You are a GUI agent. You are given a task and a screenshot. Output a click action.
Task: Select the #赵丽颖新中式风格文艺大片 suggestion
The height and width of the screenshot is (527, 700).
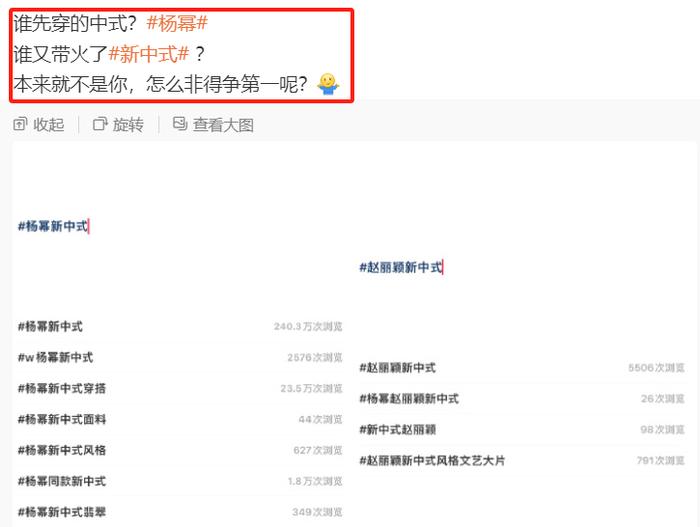[x=522, y=460]
